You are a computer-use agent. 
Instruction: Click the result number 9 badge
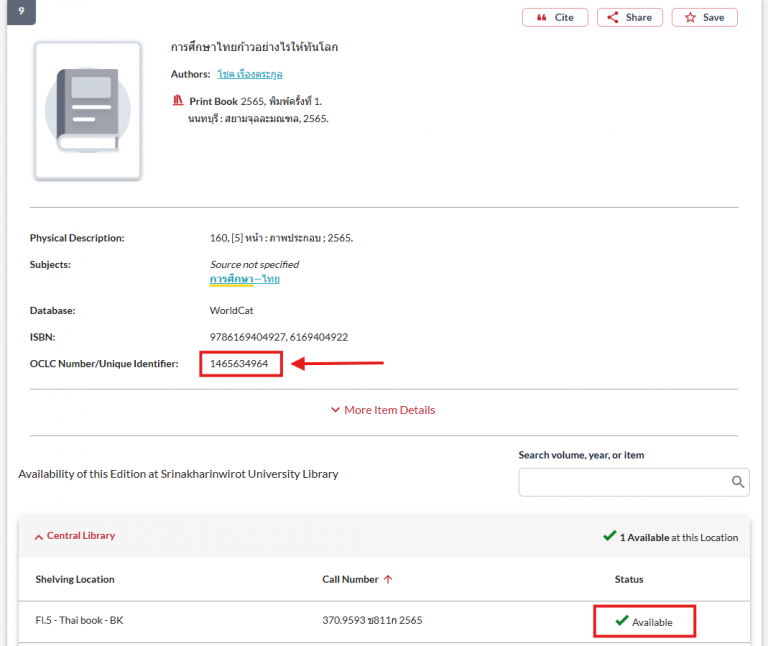coord(21,12)
